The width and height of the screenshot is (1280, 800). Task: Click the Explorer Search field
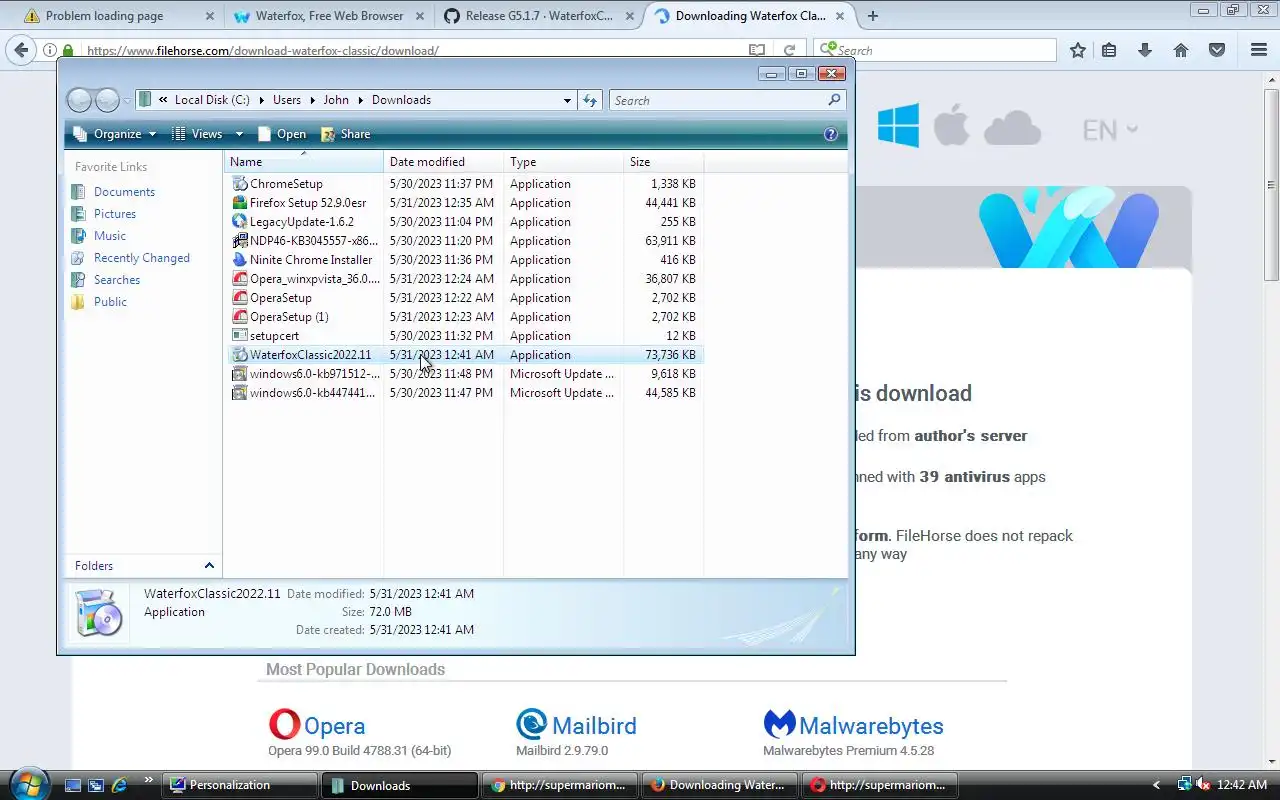728,100
